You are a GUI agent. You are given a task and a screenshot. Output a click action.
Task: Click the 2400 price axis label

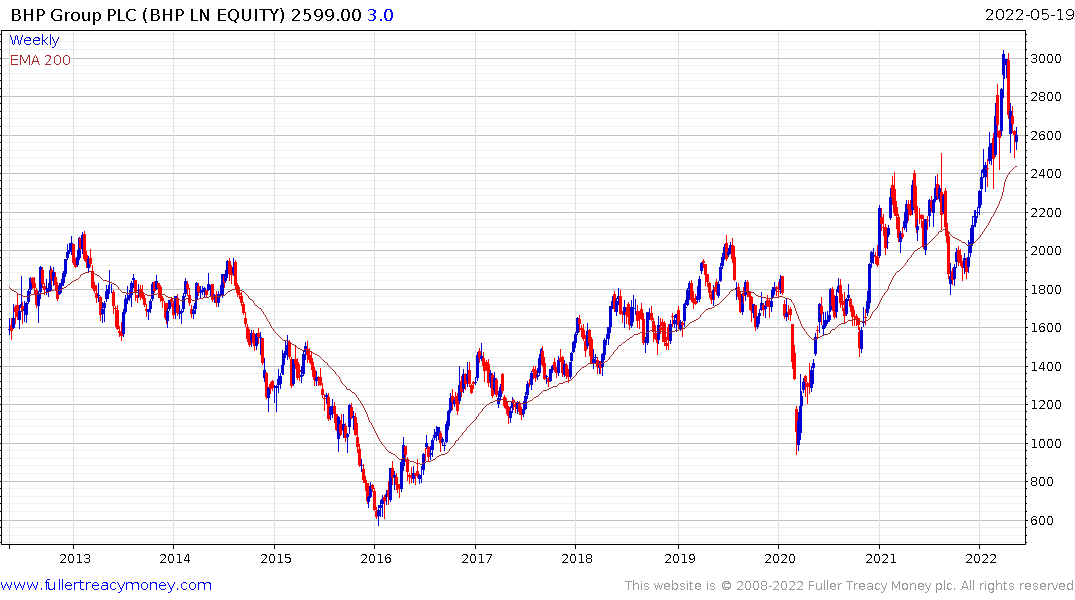[x=1046, y=174]
